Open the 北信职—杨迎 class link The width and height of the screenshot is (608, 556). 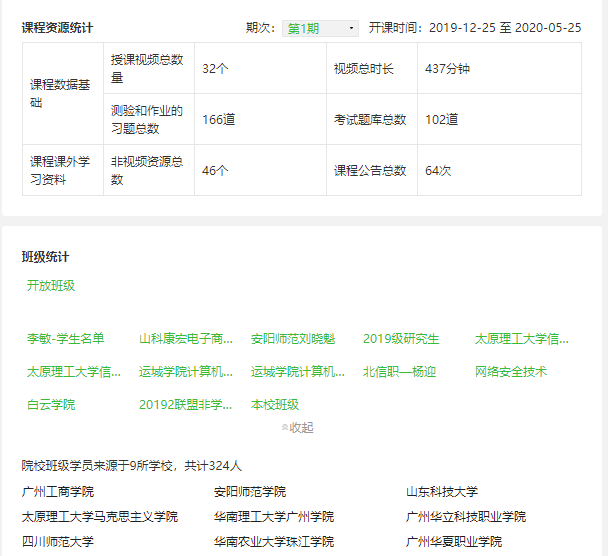(x=400, y=372)
